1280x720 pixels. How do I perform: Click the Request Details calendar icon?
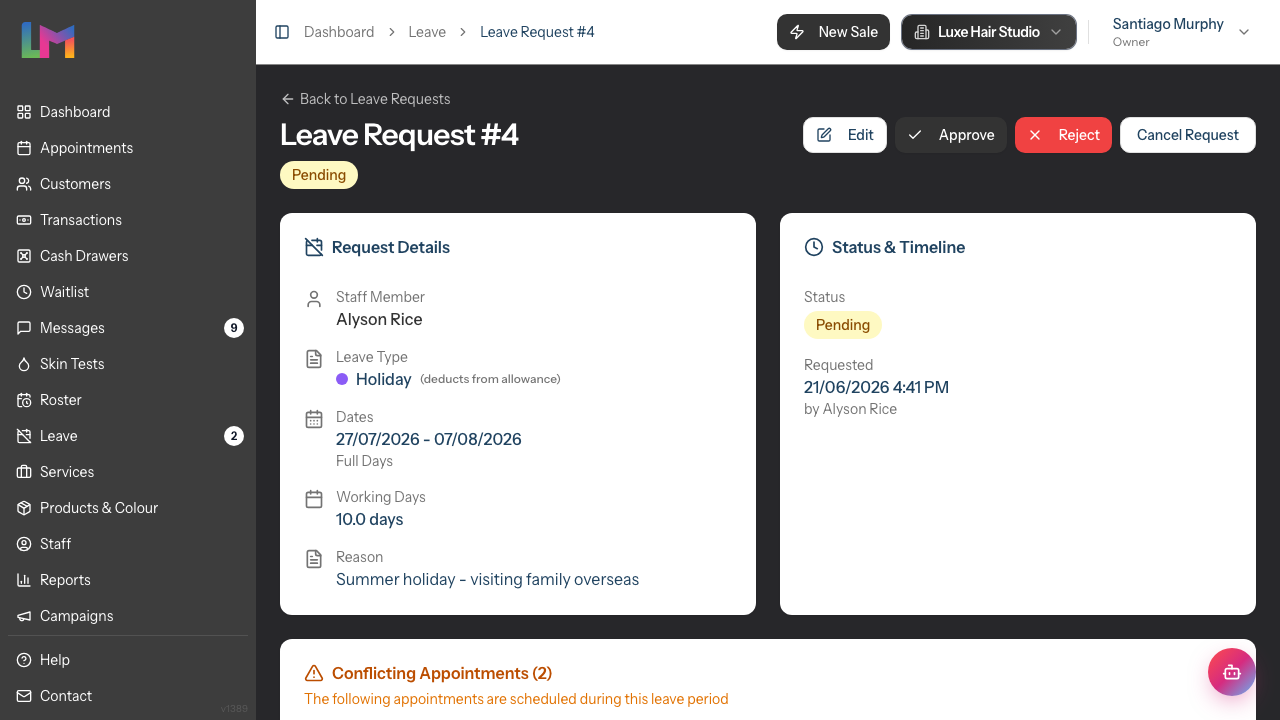click(x=314, y=247)
